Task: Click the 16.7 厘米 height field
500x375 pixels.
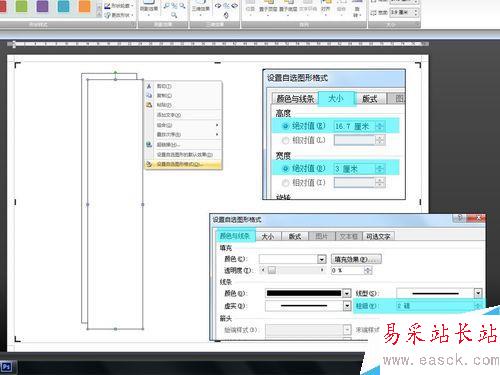Action: click(x=354, y=126)
